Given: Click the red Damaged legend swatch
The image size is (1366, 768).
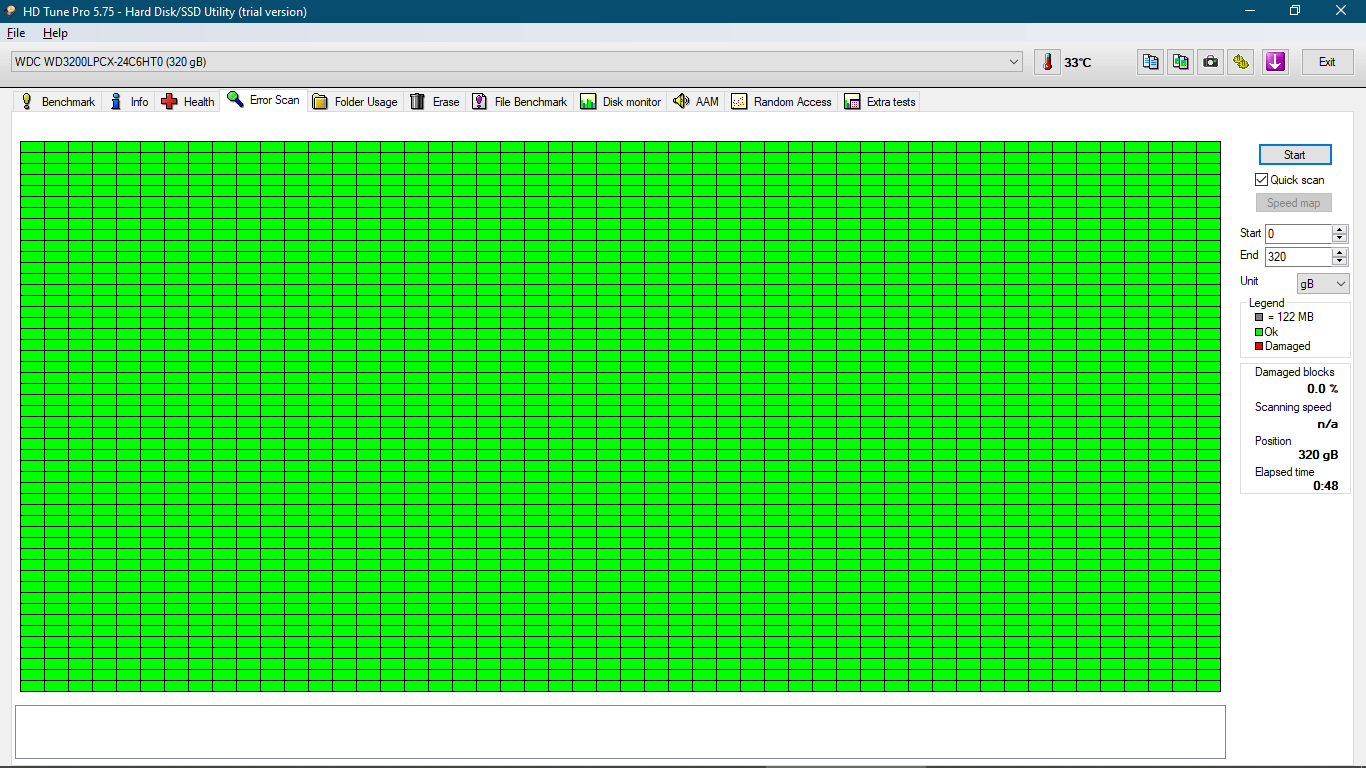Looking at the screenshot, I should 1259,346.
